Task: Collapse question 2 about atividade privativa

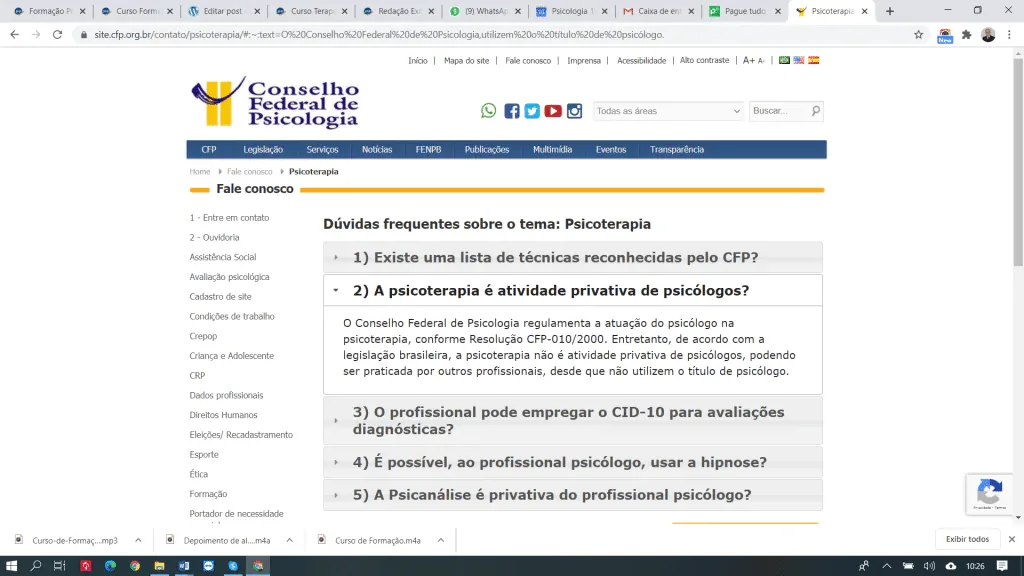Action: coord(551,291)
